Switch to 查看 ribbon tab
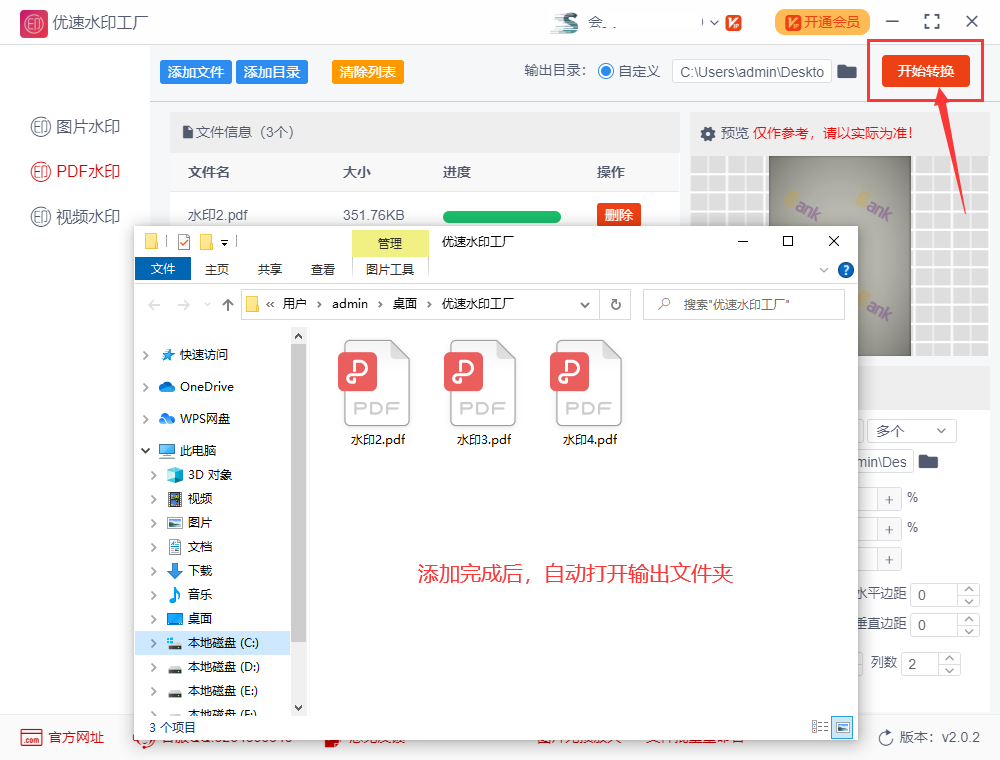Screen dimensions: 1000x760 point(323,270)
